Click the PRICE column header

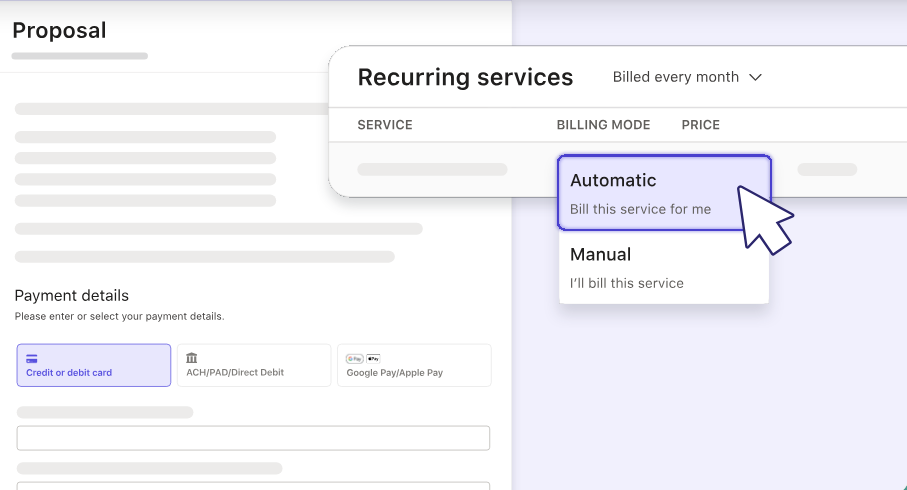(x=700, y=125)
